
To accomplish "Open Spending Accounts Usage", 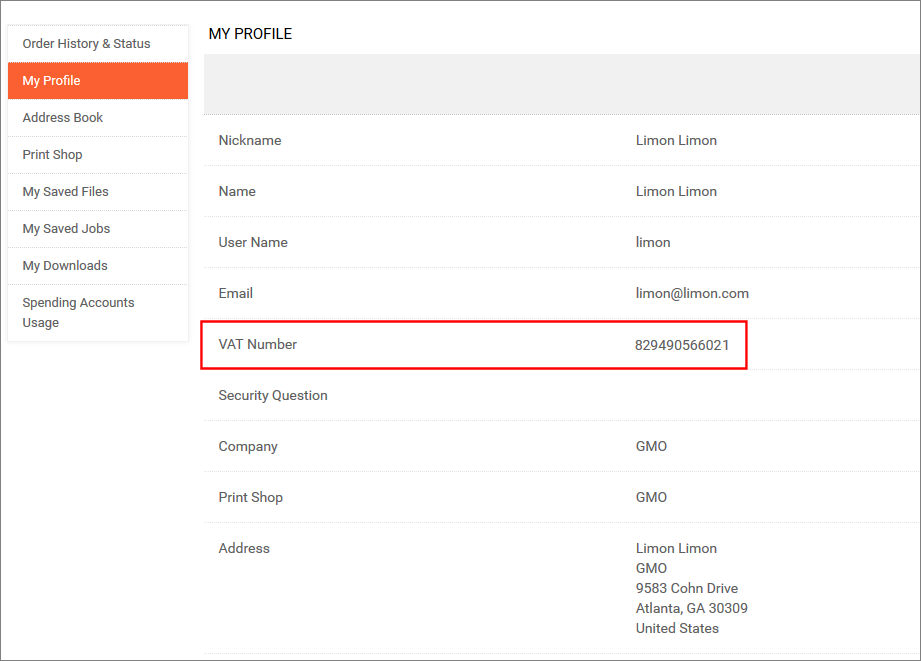I will coord(78,312).
